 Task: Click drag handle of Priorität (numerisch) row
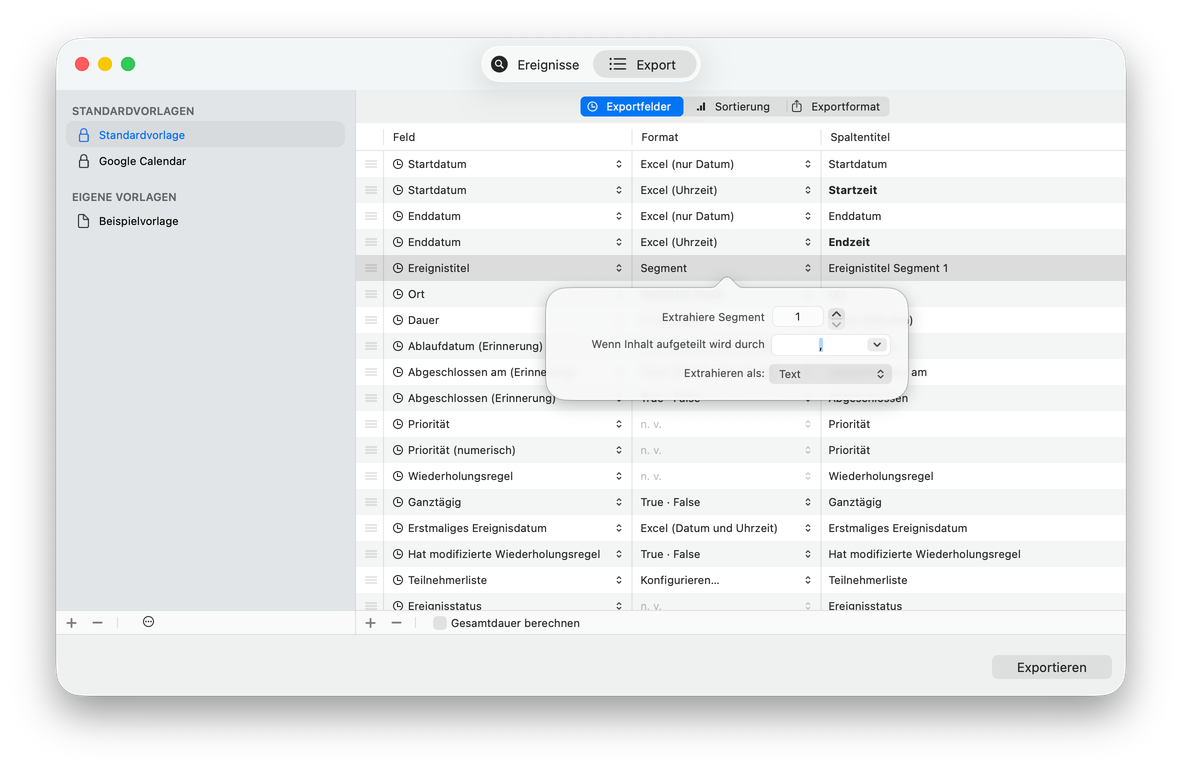371,450
